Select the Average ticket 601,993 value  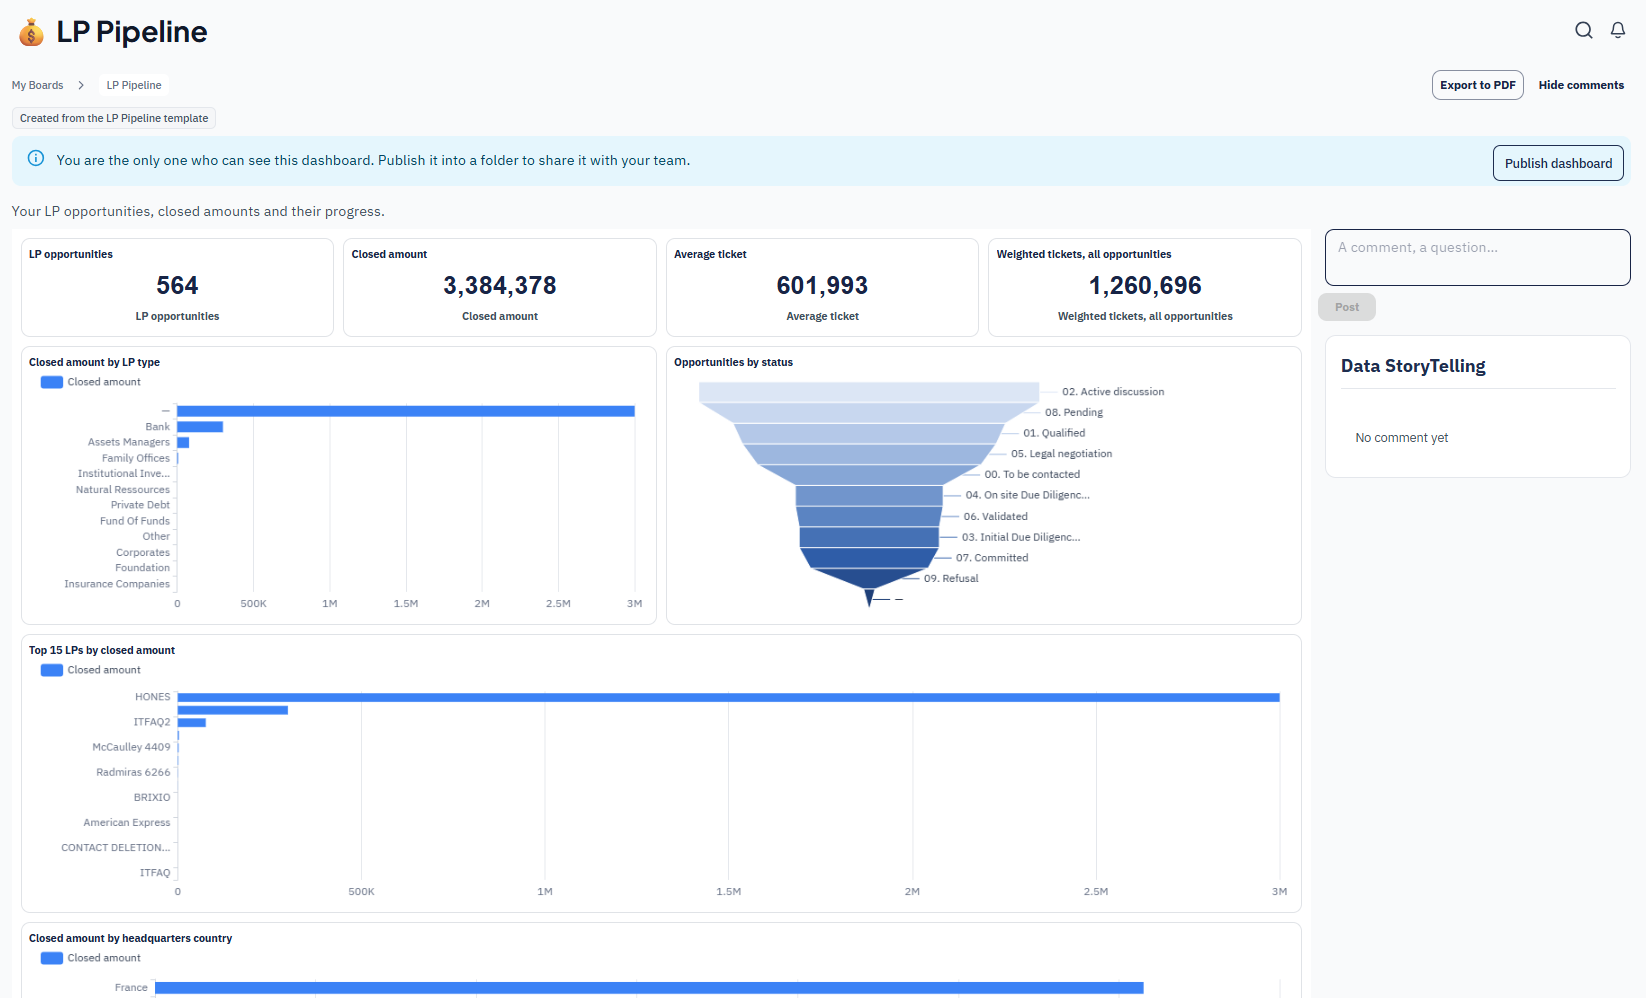[822, 286]
